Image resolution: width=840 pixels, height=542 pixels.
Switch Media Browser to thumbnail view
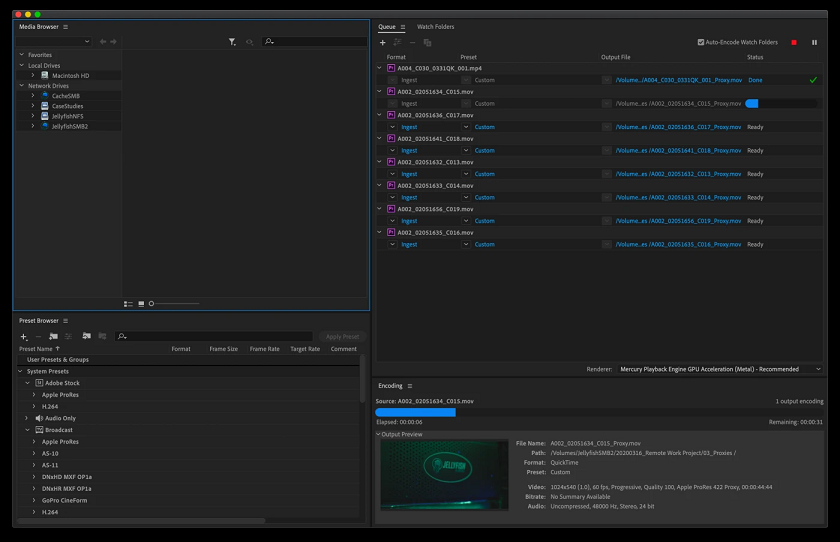[141, 303]
